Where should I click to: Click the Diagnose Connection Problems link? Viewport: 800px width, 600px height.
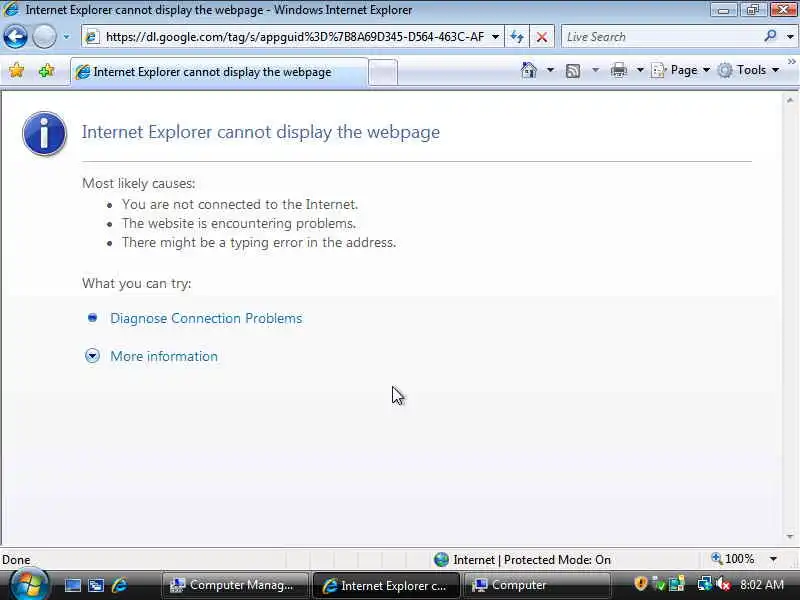(x=206, y=318)
